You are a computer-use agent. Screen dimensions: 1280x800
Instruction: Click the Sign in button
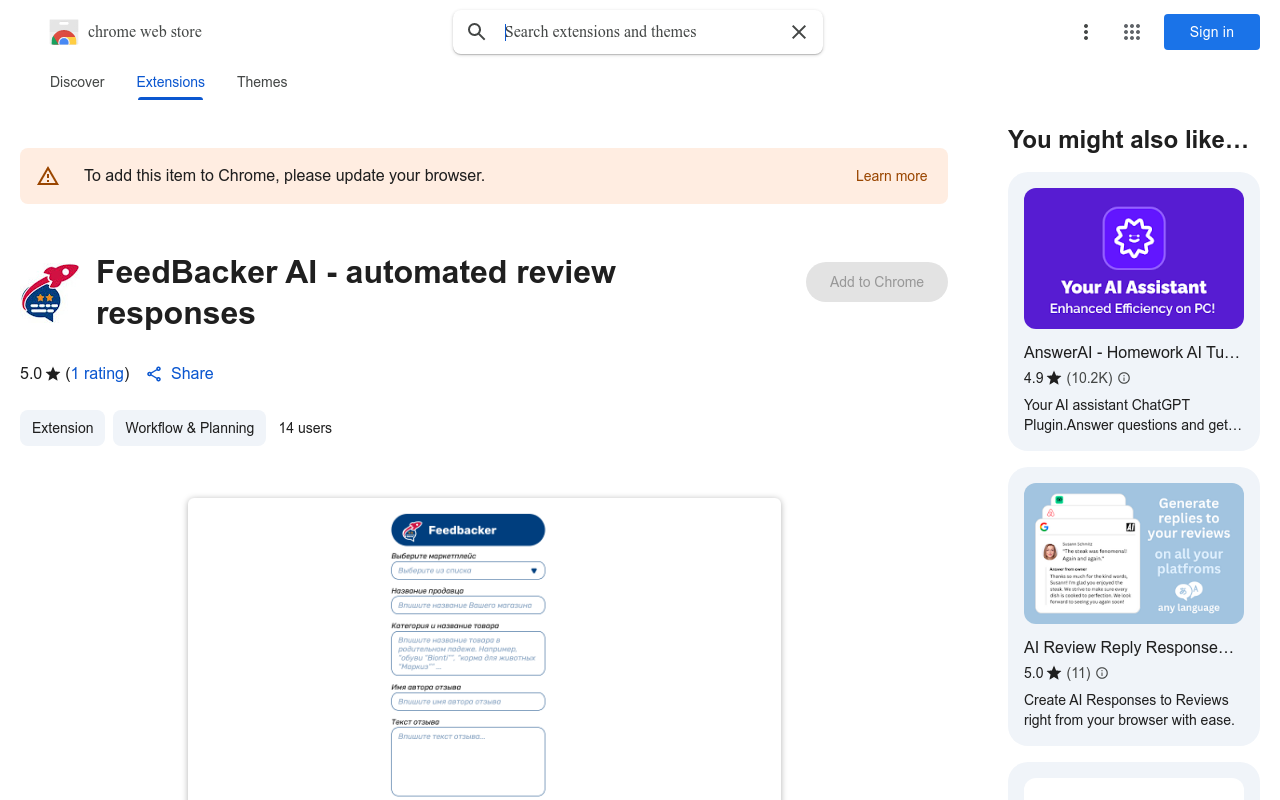1212,32
